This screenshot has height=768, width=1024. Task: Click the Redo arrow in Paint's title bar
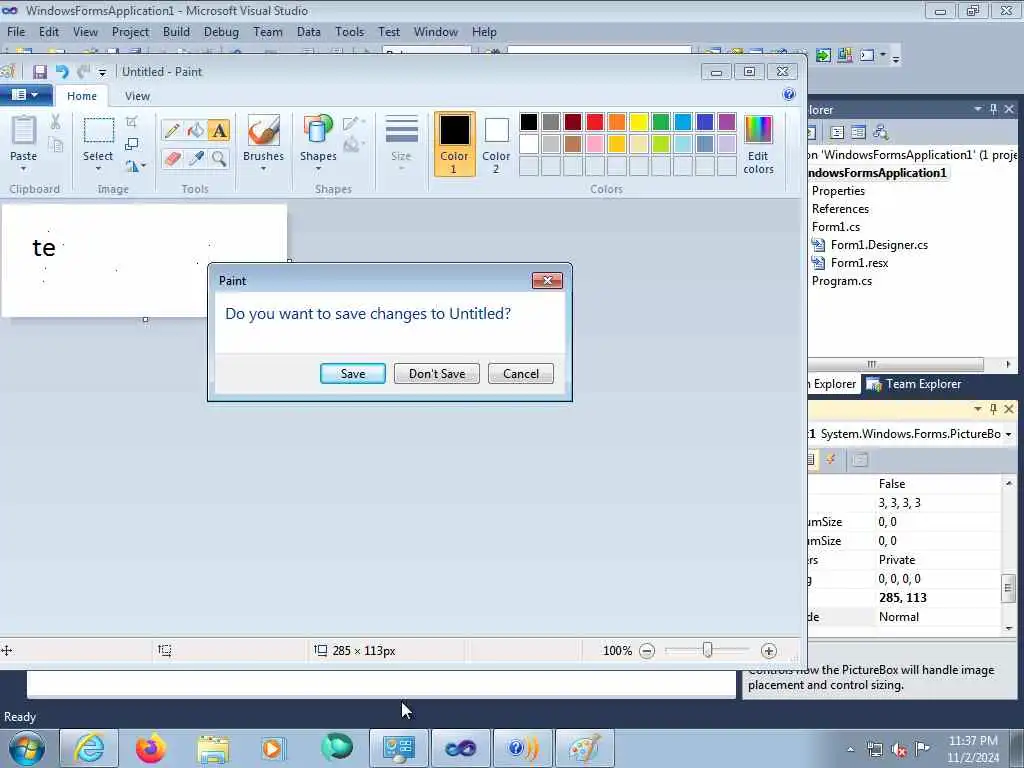pyautogui.click(x=83, y=72)
